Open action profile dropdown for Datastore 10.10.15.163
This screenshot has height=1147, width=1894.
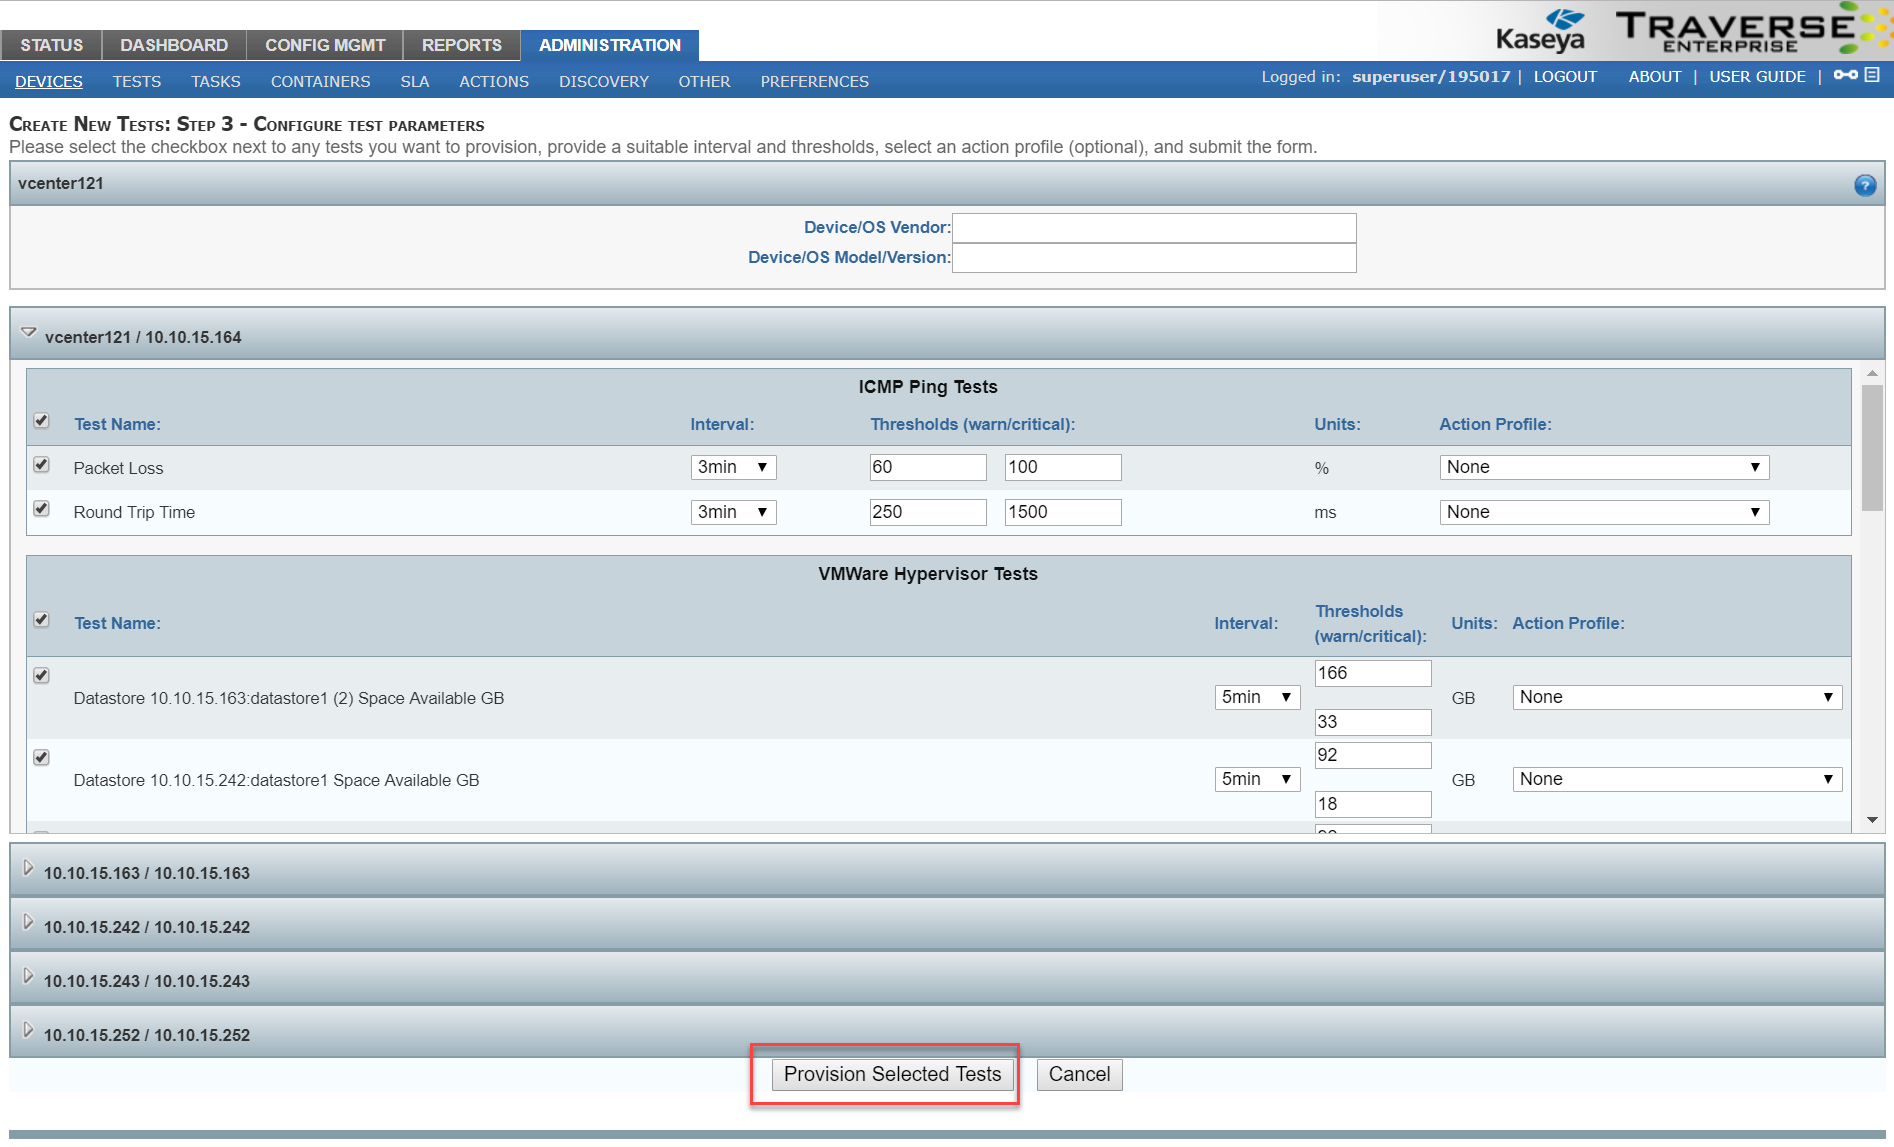point(1677,697)
